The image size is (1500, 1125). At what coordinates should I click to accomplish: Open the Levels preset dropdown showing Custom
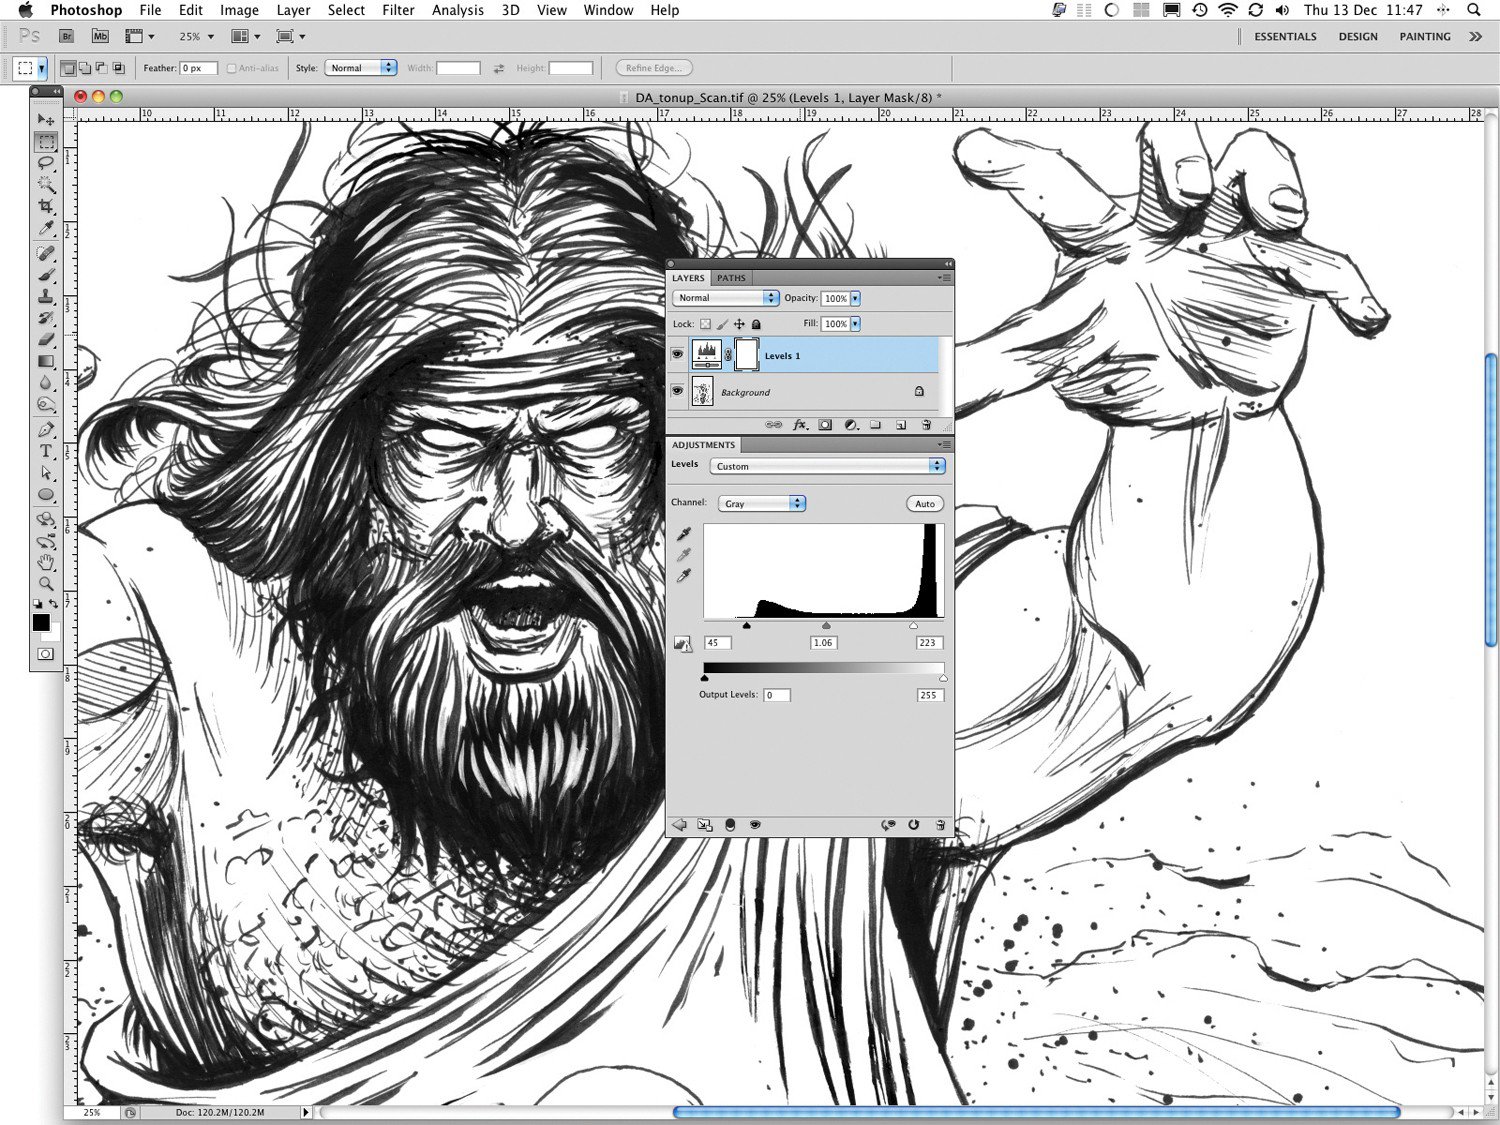click(x=827, y=466)
